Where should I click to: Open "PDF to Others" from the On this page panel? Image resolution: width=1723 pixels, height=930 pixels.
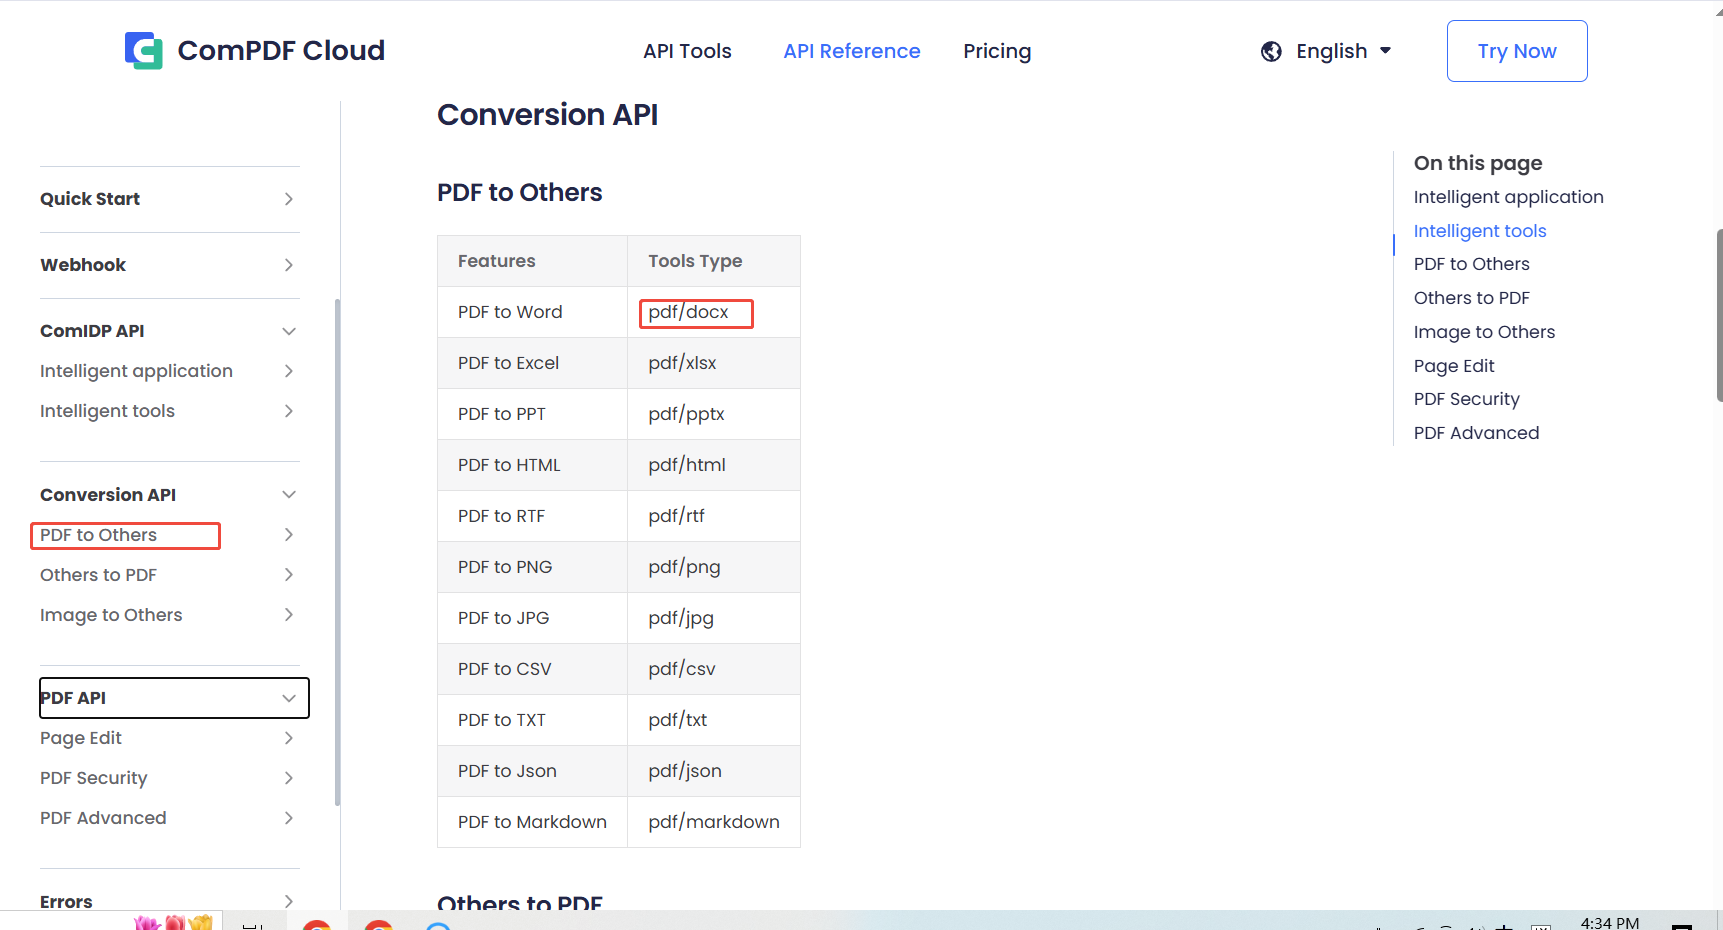(x=1471, y=263)
